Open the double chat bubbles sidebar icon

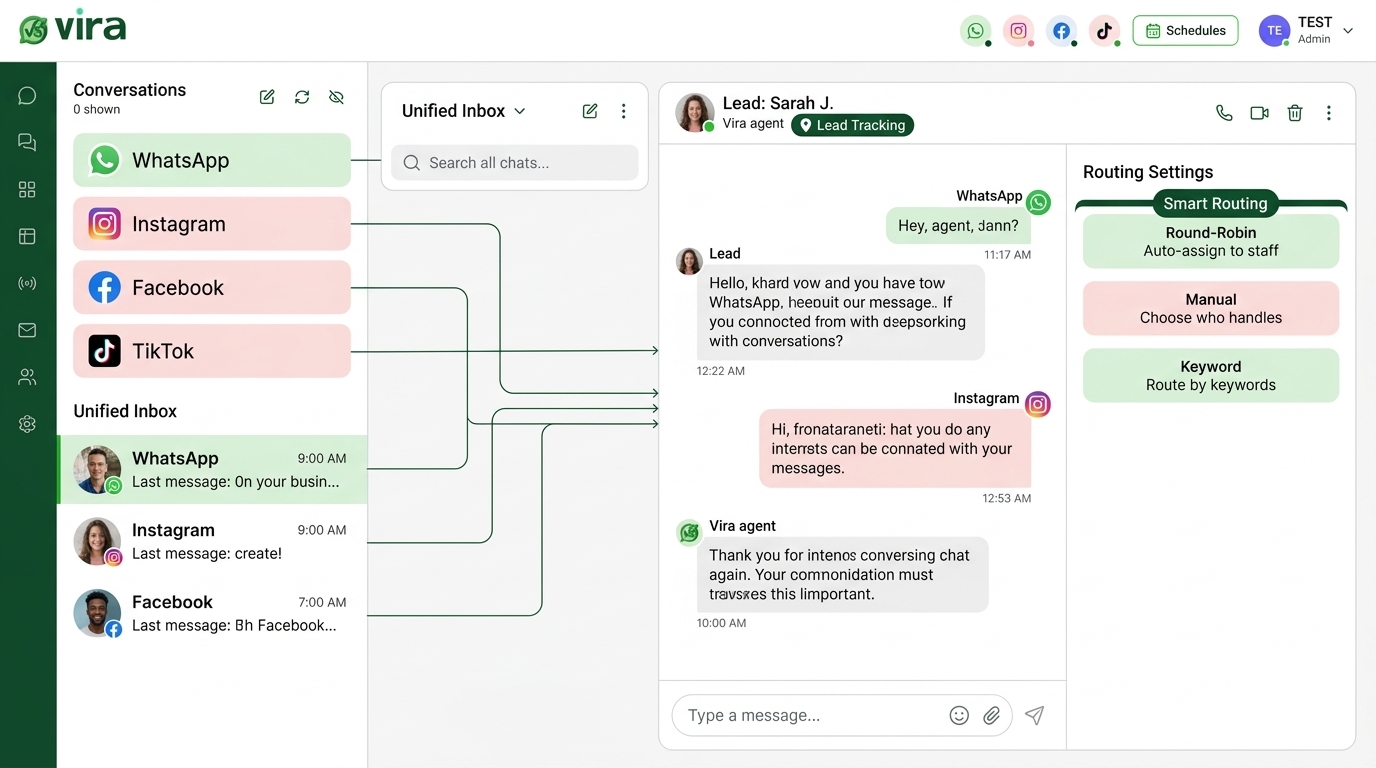(27, 142)
